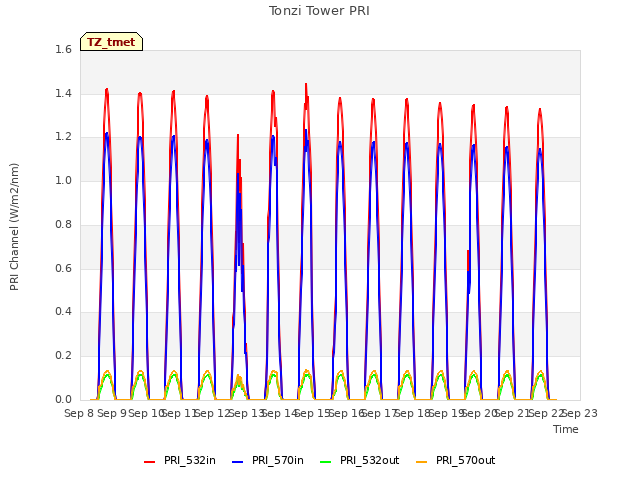Select the PRI_570in legend label
Image resolution: width=640 pixels, height=480 pixels.
[x=278, y=460]
